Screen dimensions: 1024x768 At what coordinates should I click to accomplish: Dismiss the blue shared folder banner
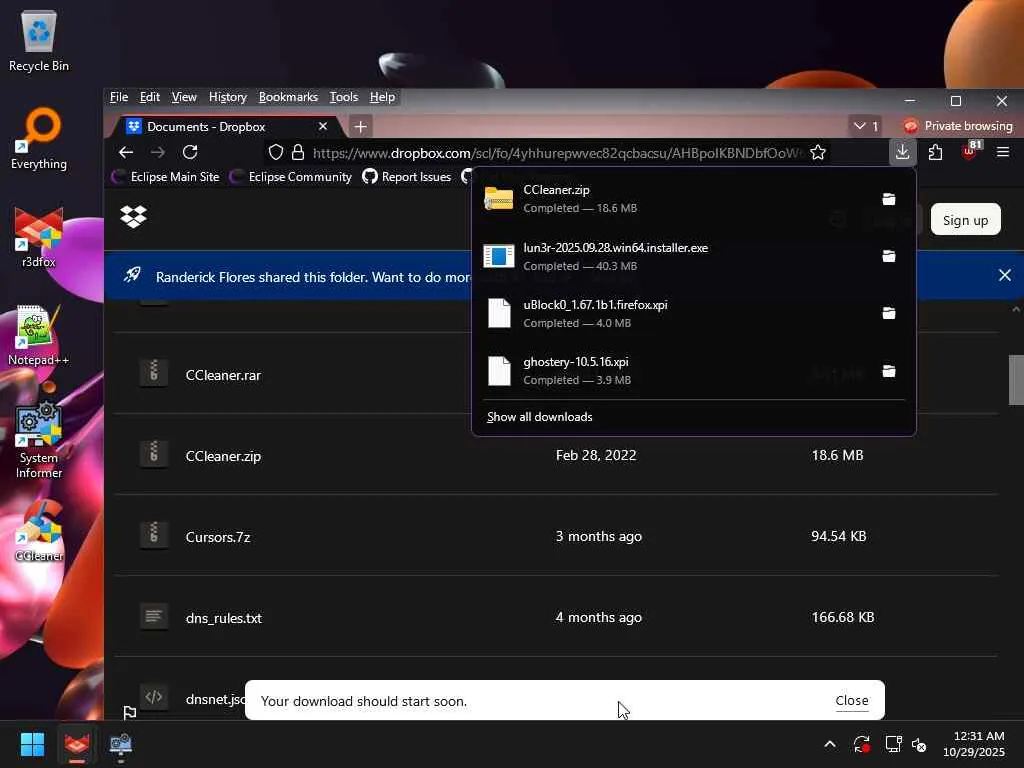point(1004,276)
